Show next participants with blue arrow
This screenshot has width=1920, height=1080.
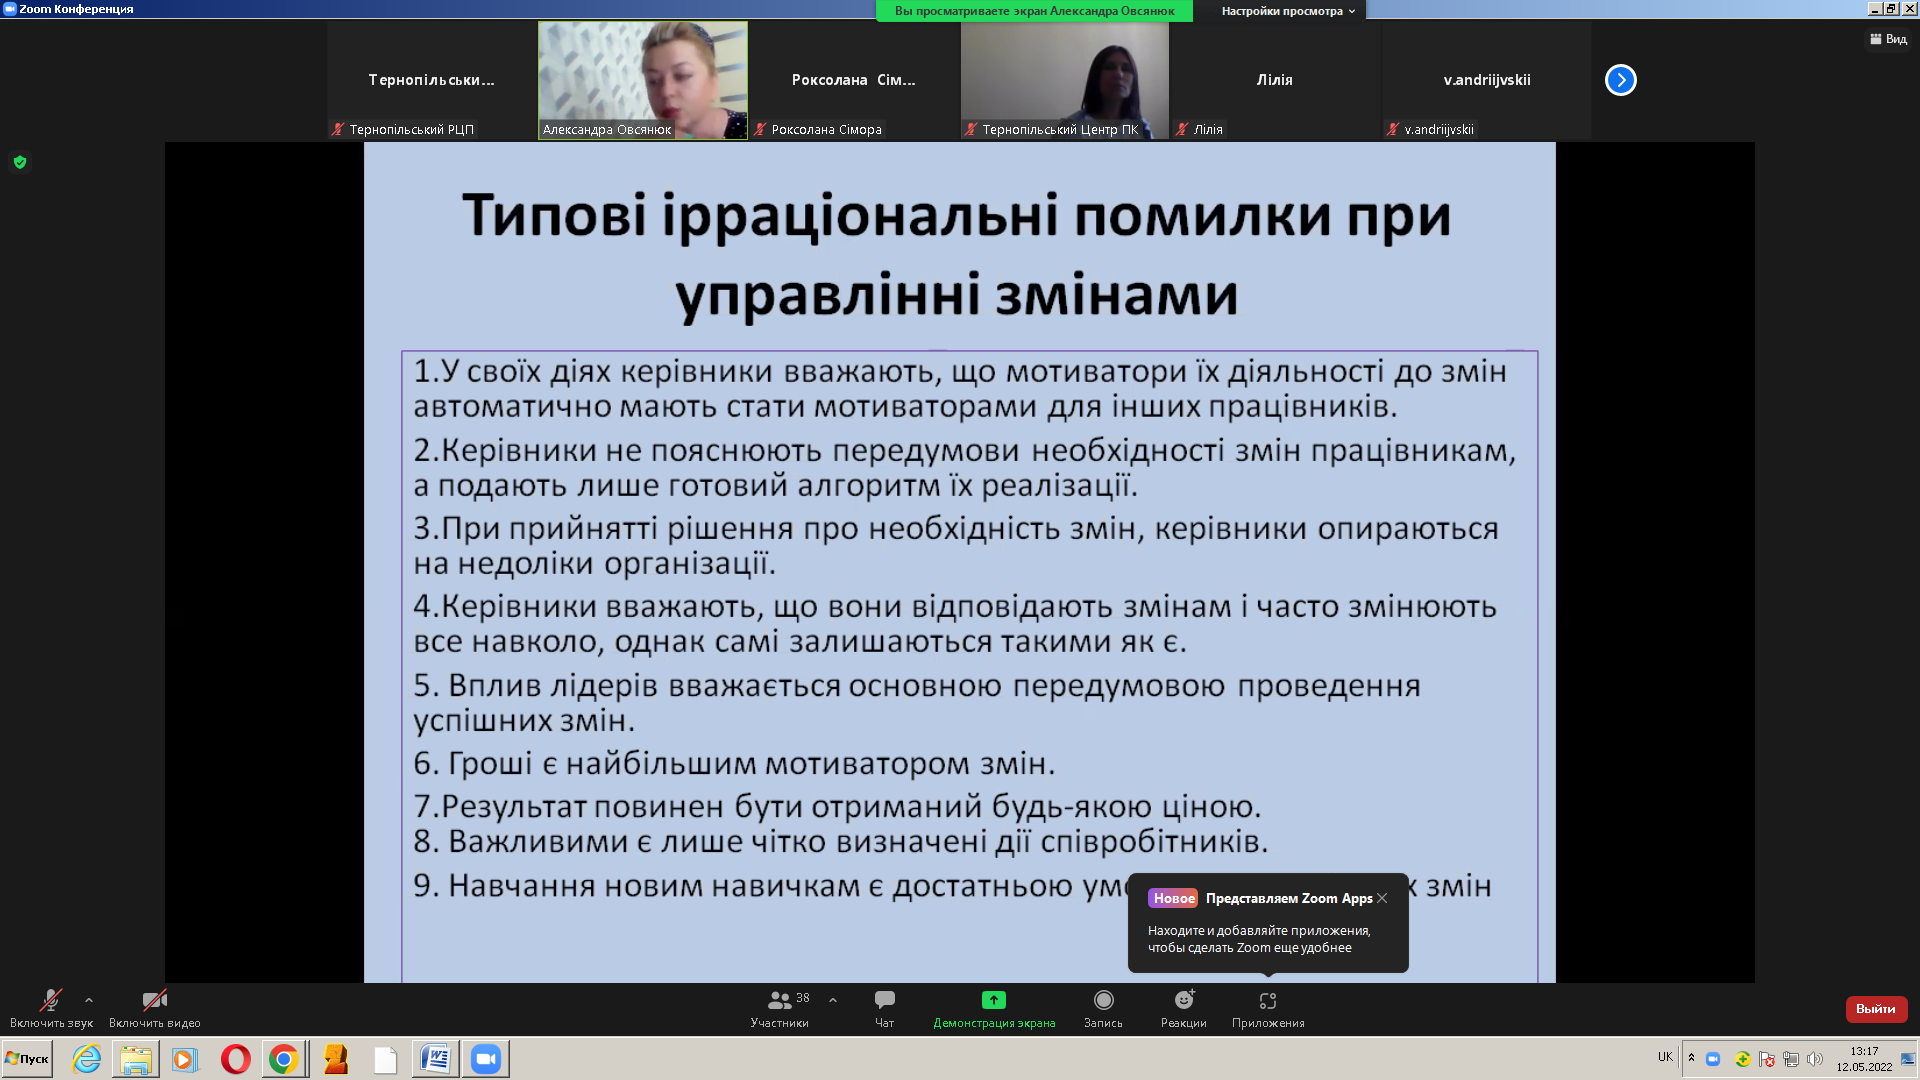coord(1621,80)
